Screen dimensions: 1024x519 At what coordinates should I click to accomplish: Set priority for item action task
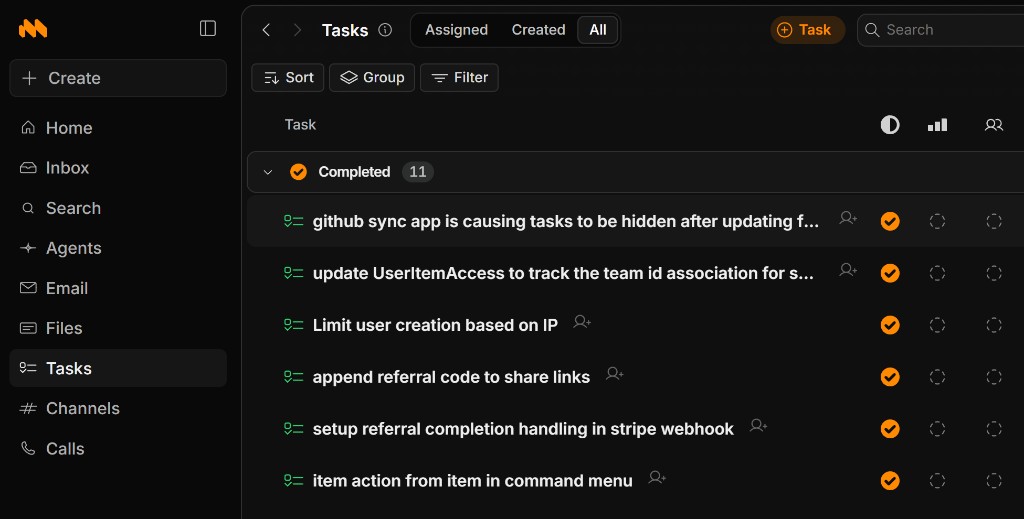[937, 480]
